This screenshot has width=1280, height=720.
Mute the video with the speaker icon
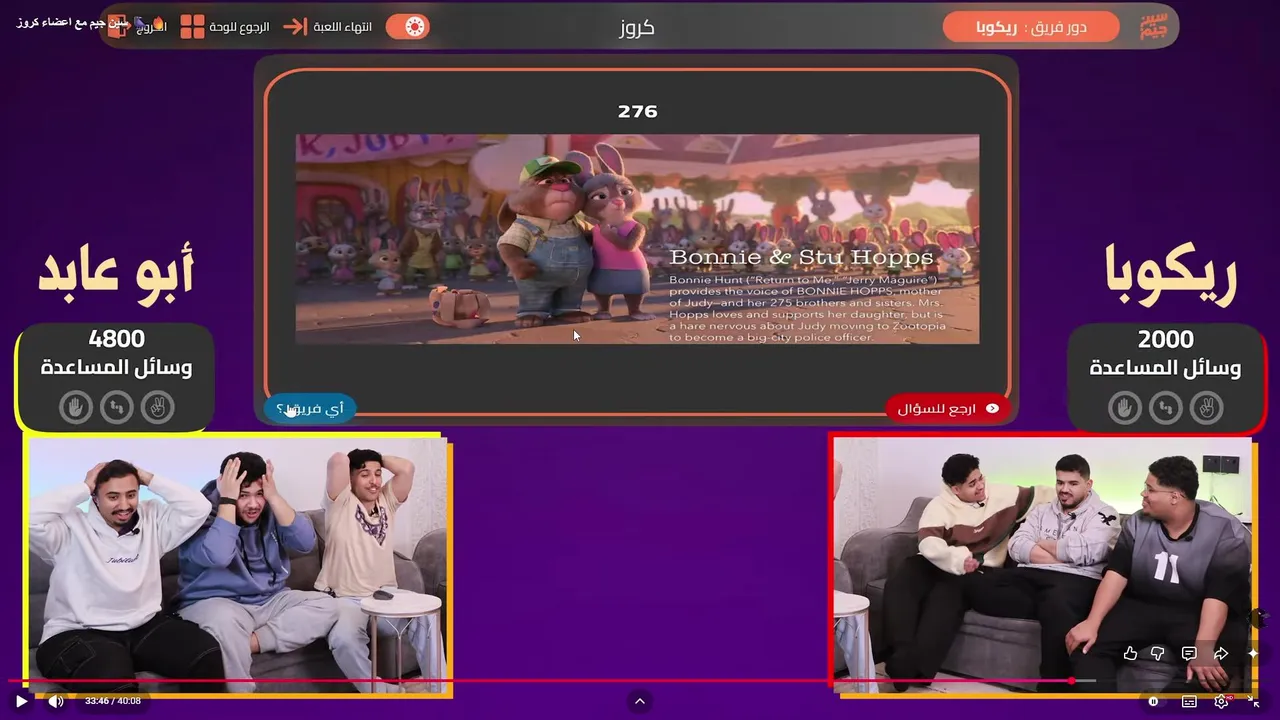pyautogui.click(x=56, y=701)
